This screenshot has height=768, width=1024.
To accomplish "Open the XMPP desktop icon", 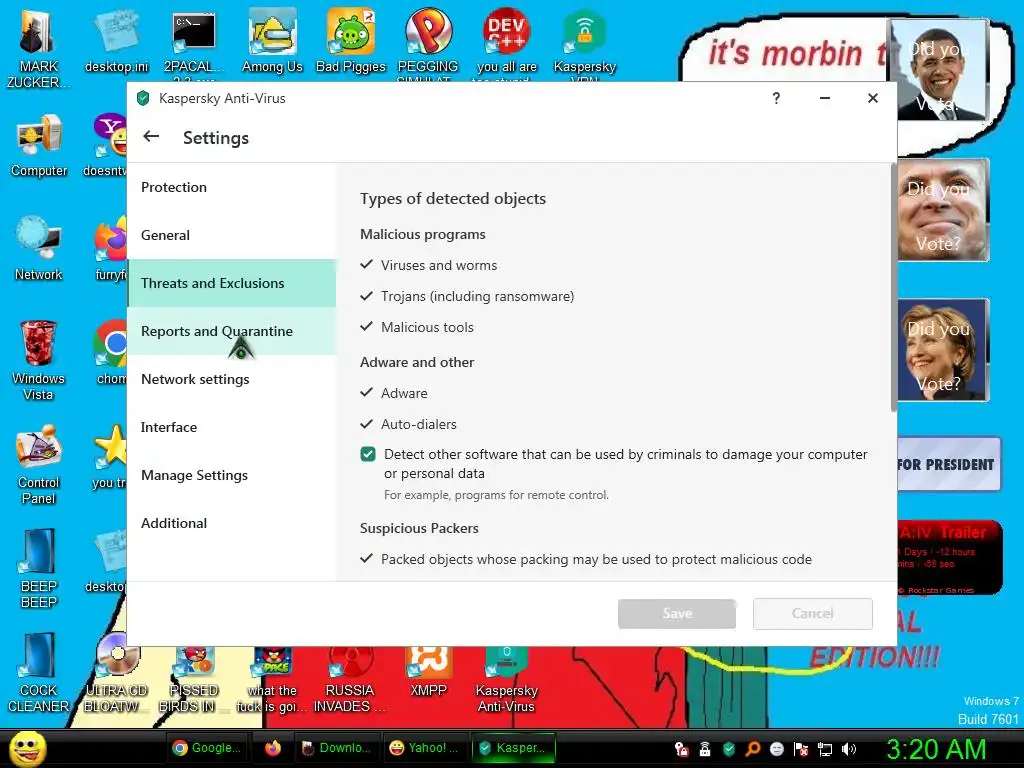I will tap(428, 671).
